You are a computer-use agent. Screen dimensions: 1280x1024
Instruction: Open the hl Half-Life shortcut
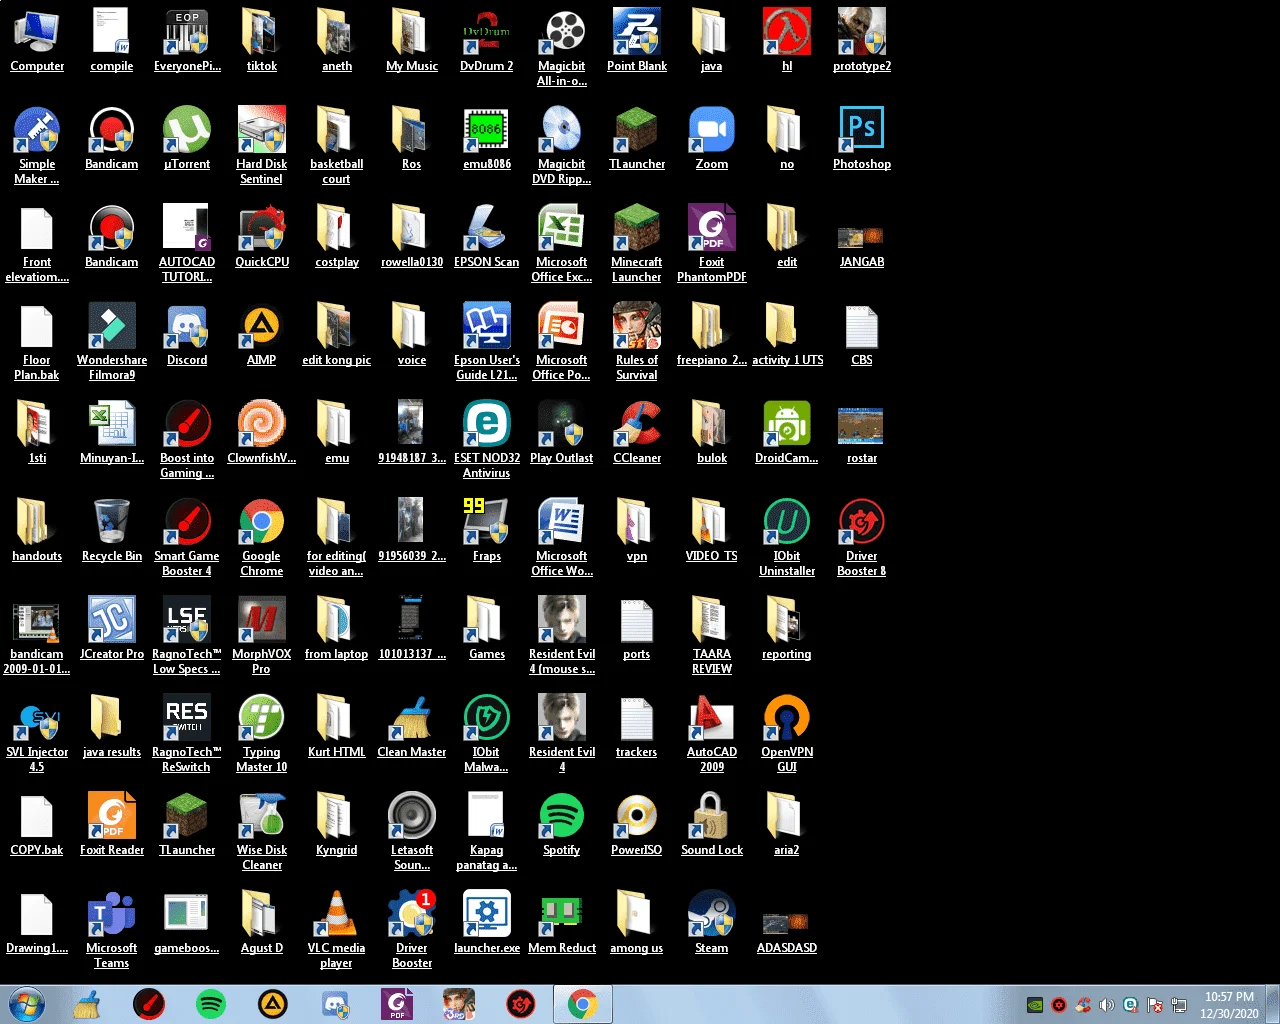787,40
